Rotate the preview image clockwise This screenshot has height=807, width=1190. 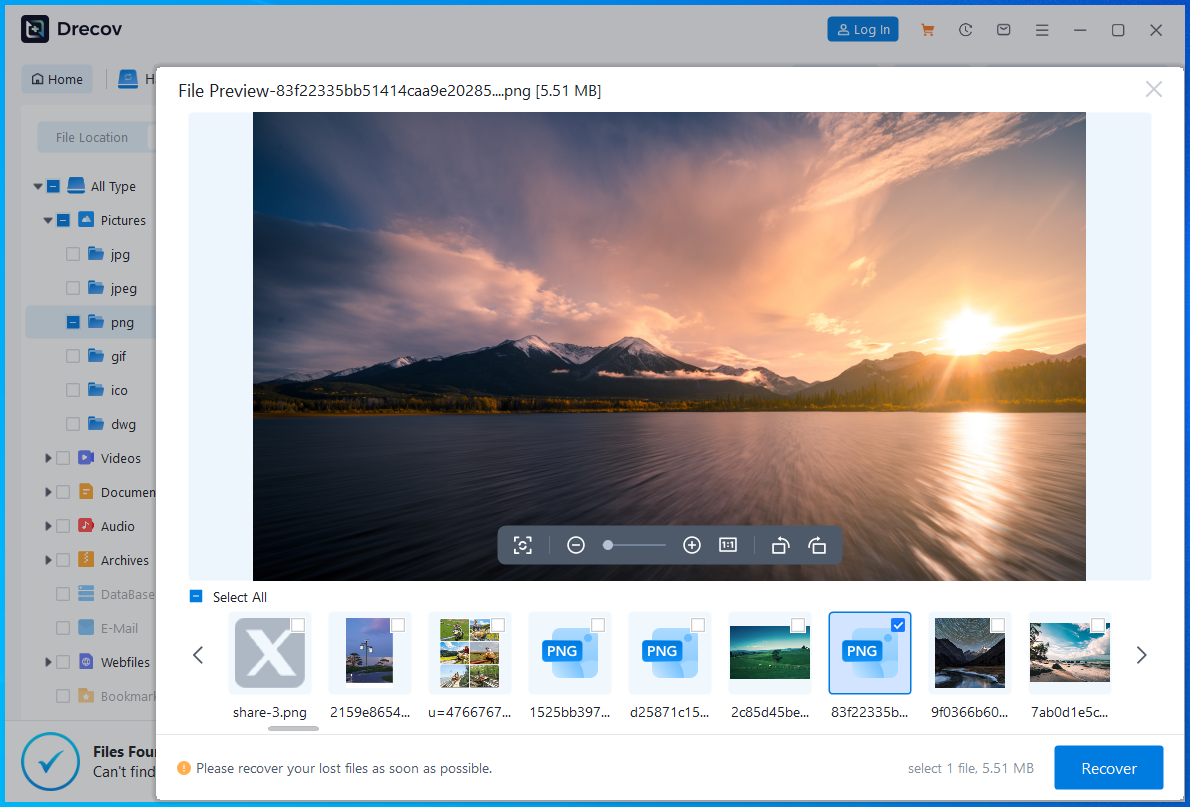pyautogui.click(x=817, y=545)
